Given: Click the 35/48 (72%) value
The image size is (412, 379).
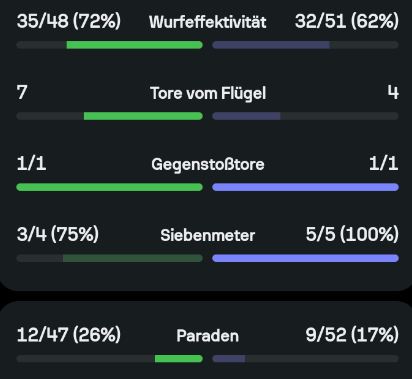Looking at the screenshot, I should point(69,21).
